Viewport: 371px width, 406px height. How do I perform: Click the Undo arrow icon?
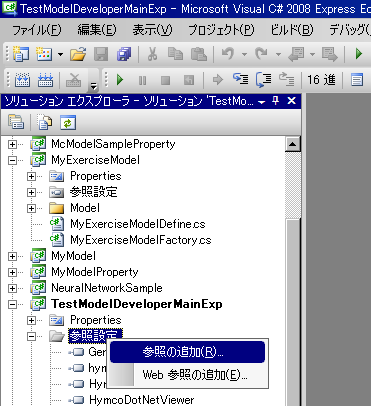(228, 53)
